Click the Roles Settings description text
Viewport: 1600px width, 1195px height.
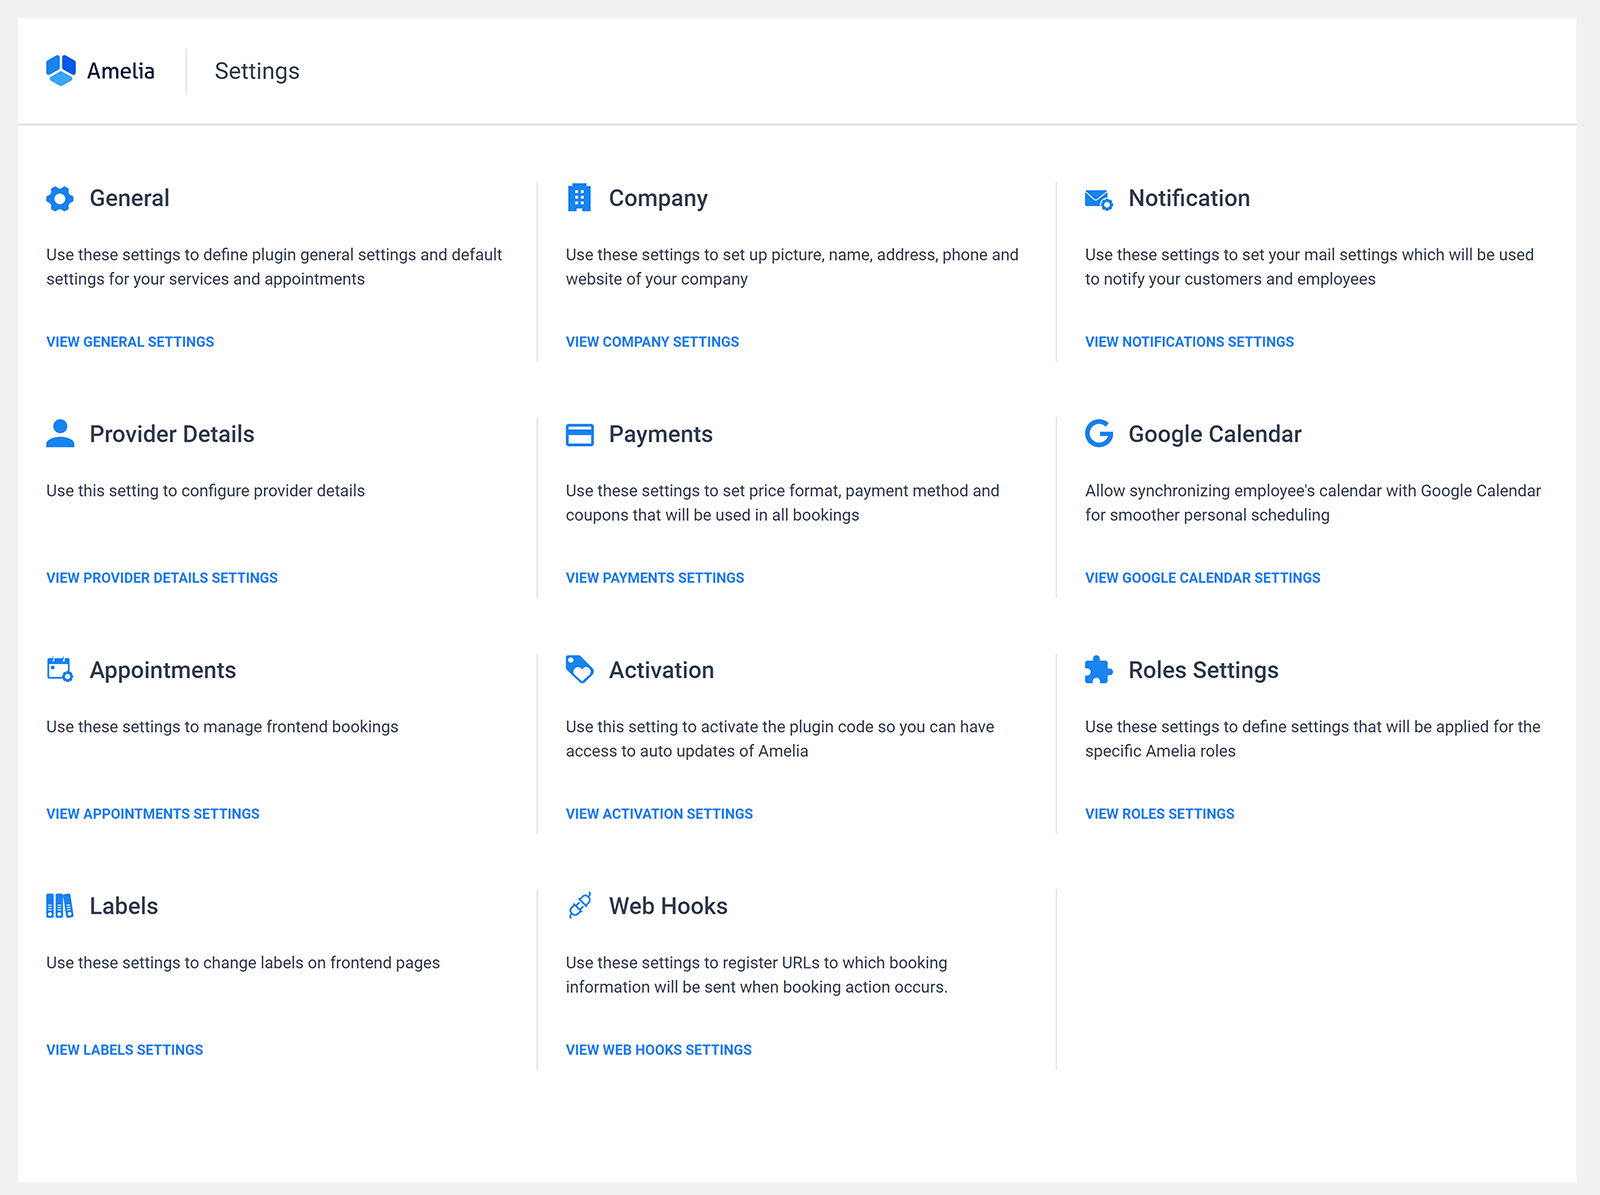point(1313,739)
